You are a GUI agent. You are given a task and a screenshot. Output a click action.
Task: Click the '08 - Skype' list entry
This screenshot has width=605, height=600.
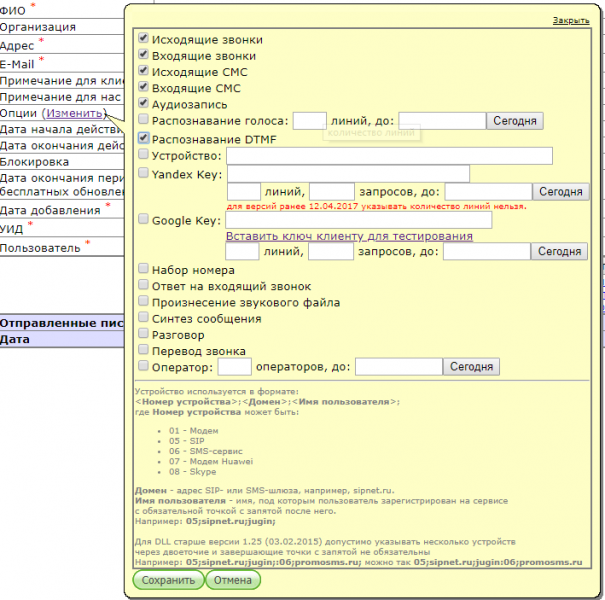point(192,472)
